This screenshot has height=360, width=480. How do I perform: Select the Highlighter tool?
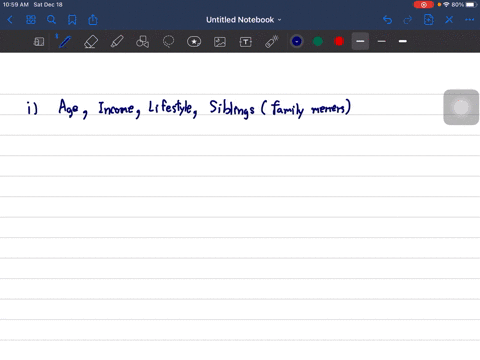tap(117, 42)
